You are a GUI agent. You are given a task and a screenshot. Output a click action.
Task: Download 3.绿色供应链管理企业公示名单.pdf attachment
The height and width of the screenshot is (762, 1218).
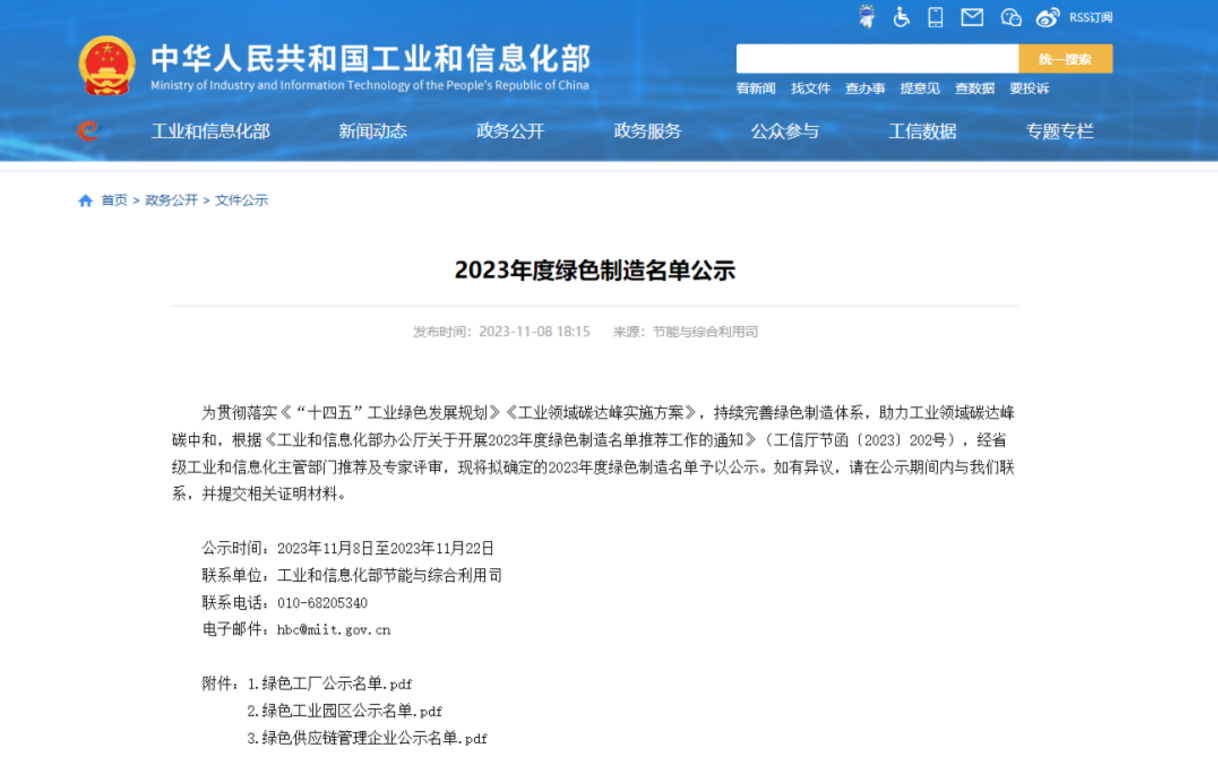point(367,738)
